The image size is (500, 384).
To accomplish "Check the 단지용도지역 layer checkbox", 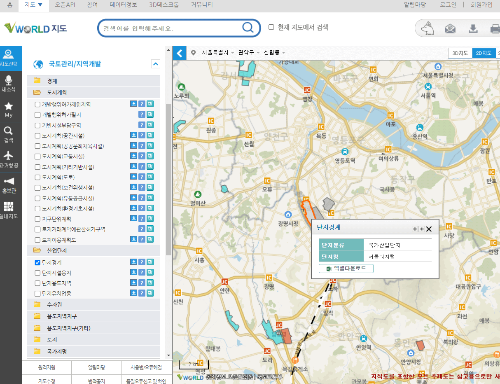I will pyautogui.click(x=37, y=283).
